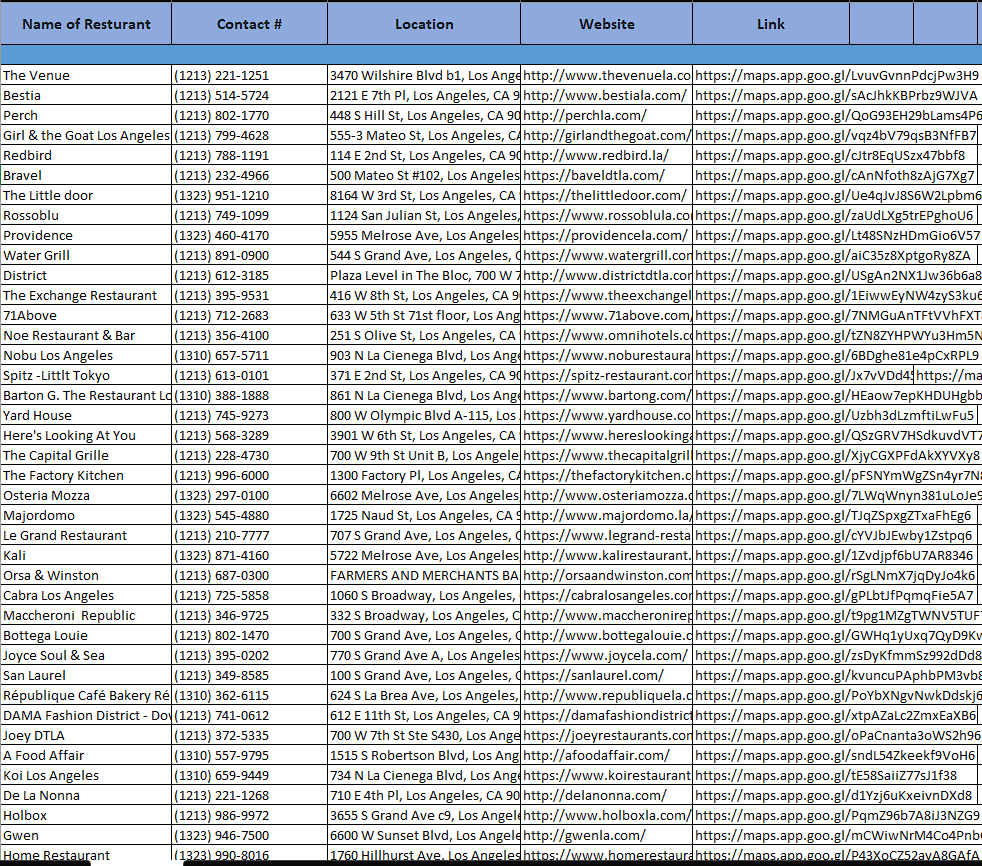Select "The Little door" name cell
982x866 pixels.
pos(86,195)
